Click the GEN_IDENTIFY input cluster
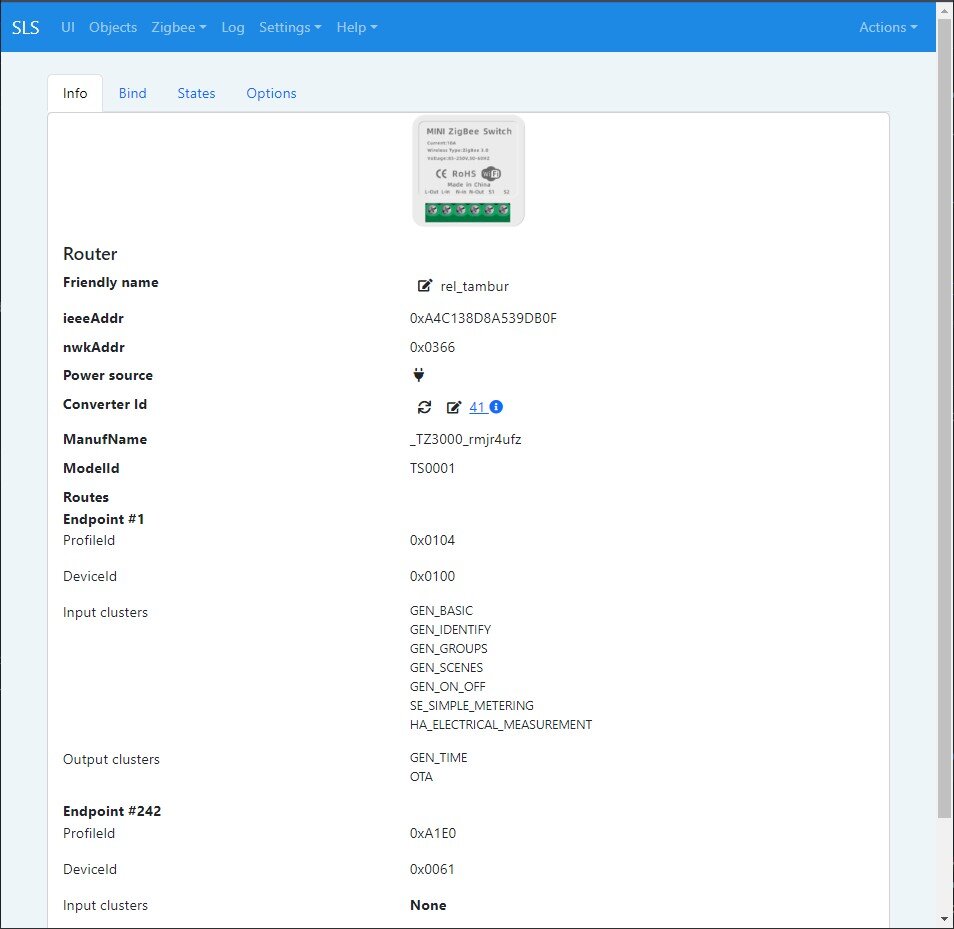 tap(450, 630)
